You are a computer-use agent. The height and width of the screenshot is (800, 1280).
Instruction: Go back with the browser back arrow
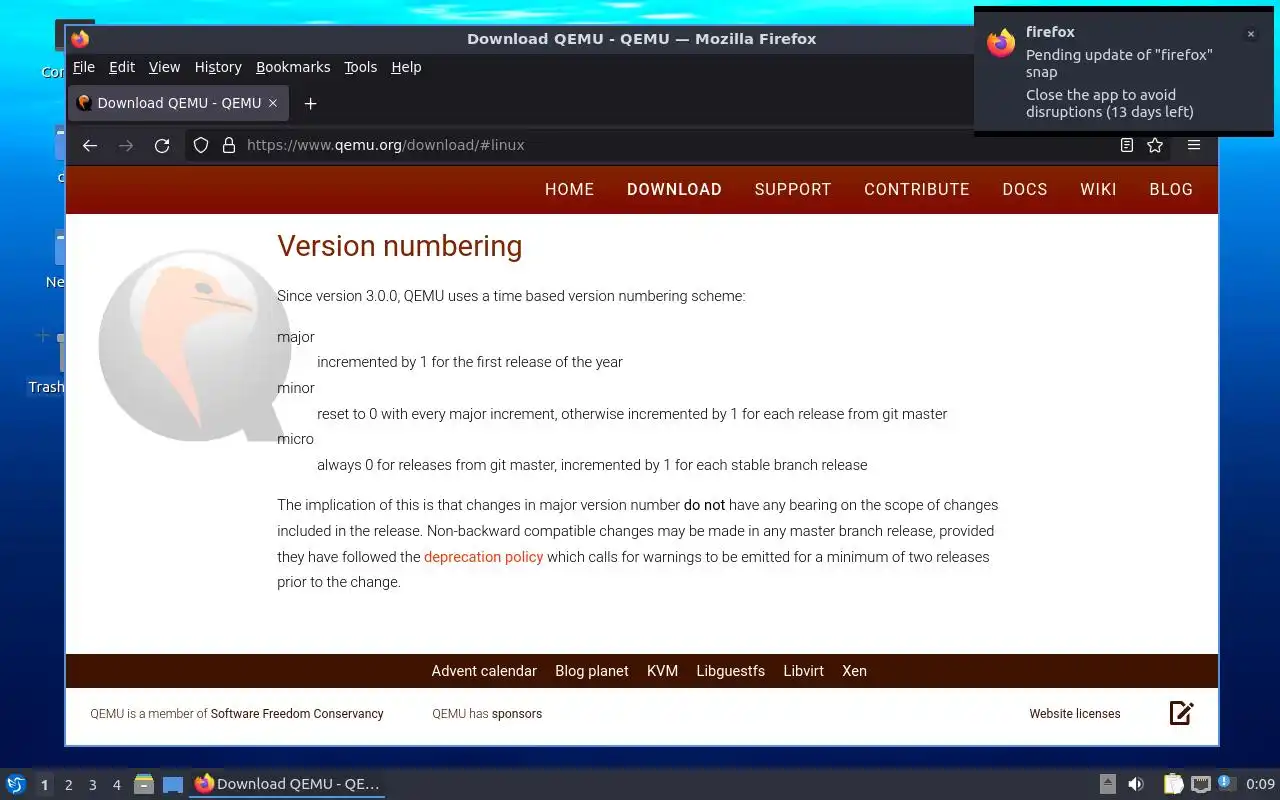click(x=90, y=145)
